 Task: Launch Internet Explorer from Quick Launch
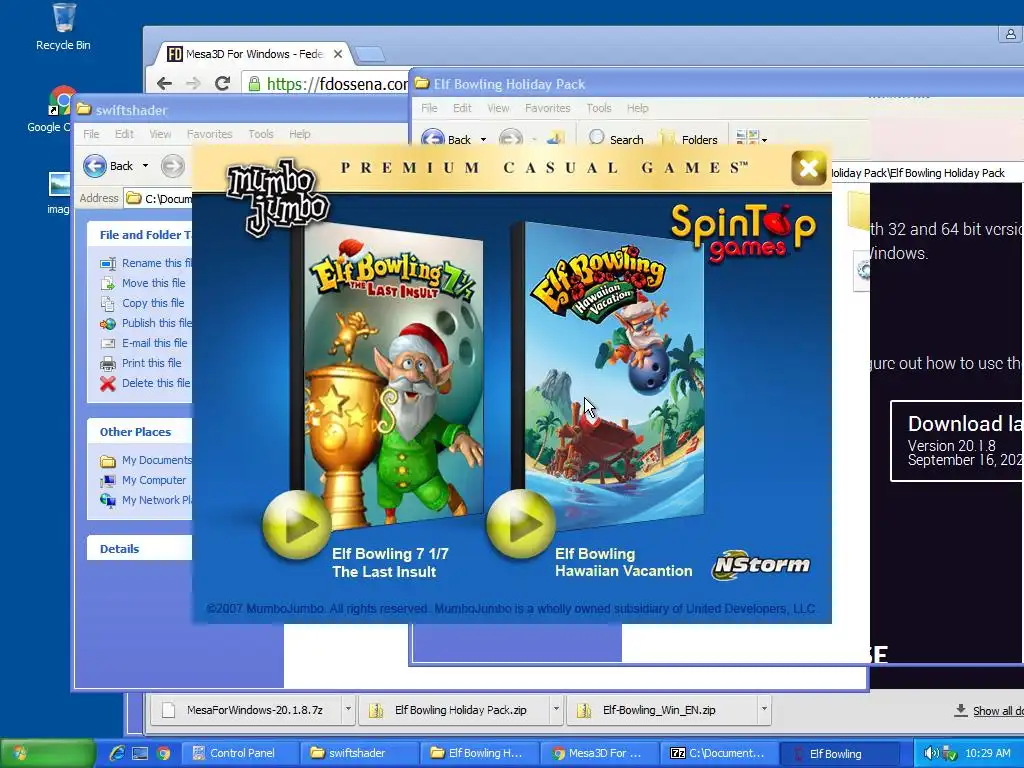coord(117,753)
